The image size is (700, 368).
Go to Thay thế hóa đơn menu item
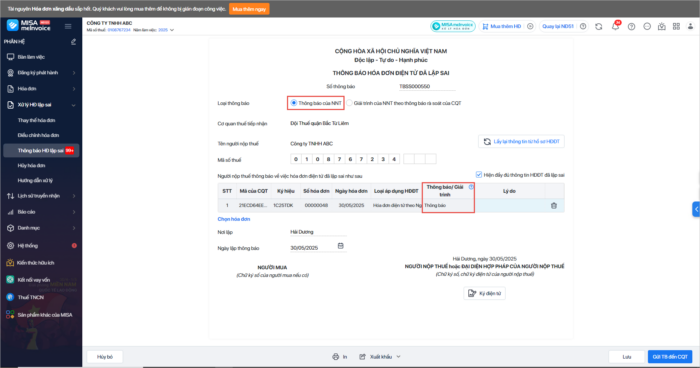coord(36,121)
